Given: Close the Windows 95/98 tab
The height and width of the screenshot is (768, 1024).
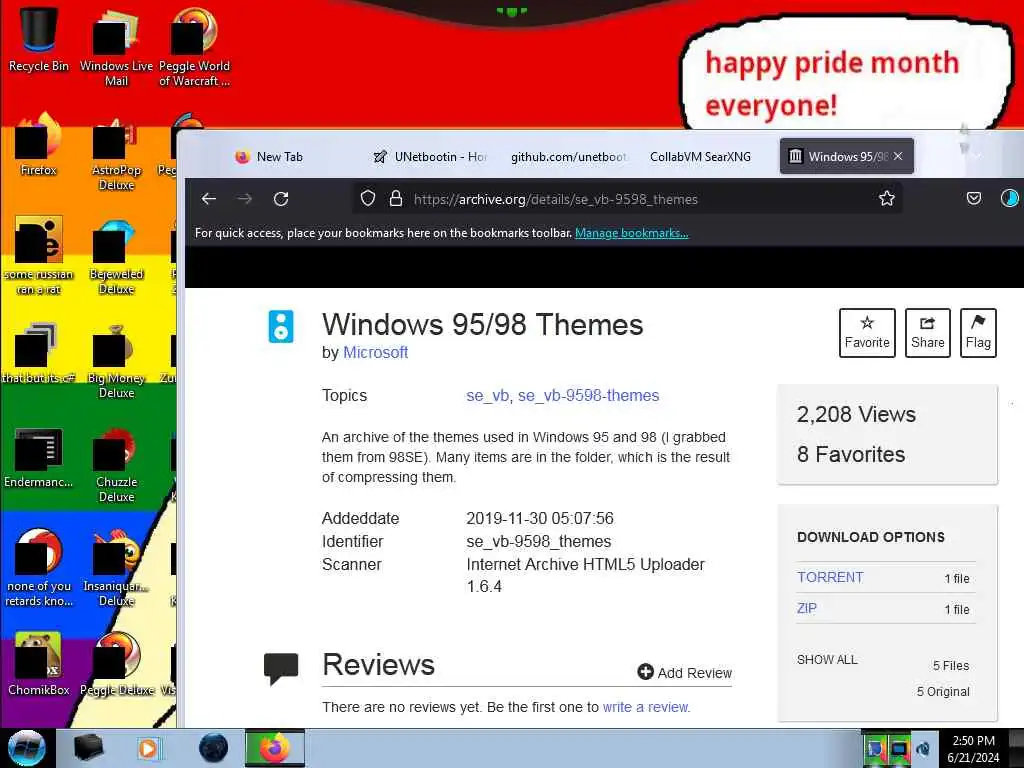Looking at the screenshot, I should [x=898, y=156].
